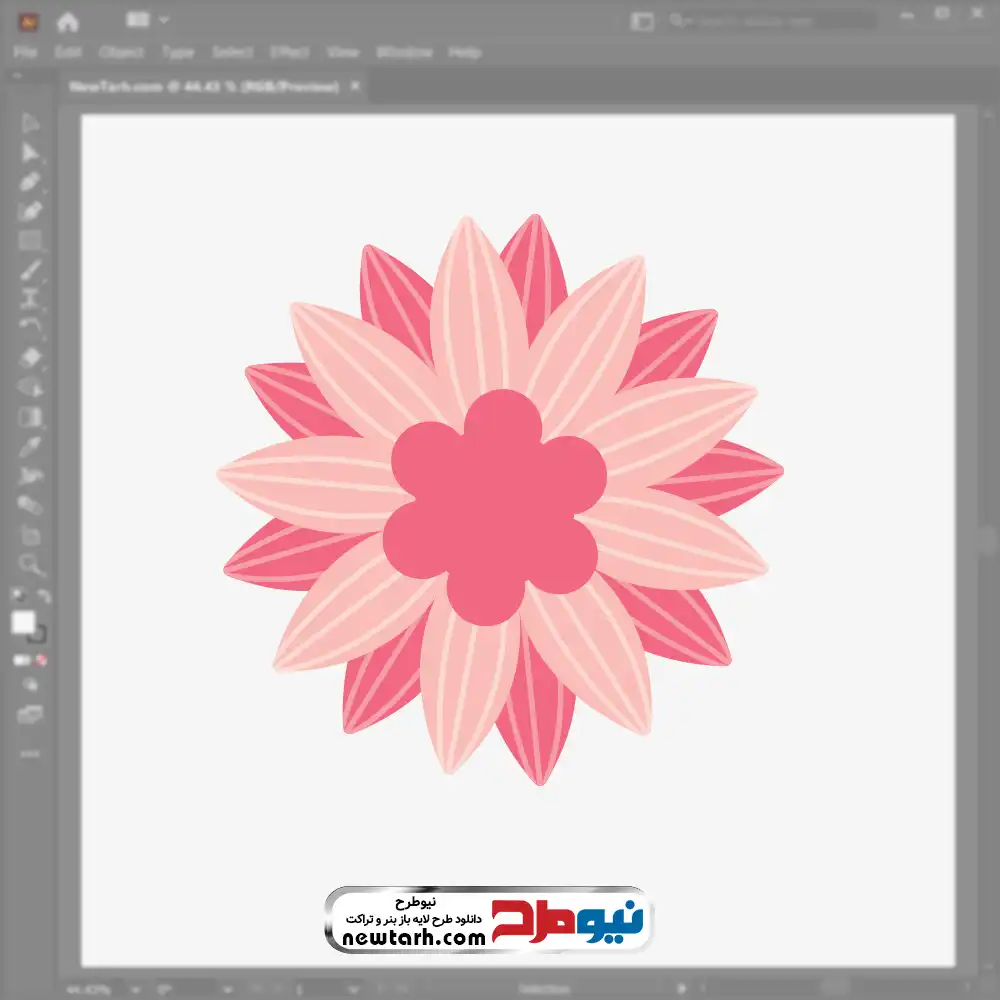Screen dimensions: 1000x1000
Task: Select the Selection tool arrow
Action: 30,124
